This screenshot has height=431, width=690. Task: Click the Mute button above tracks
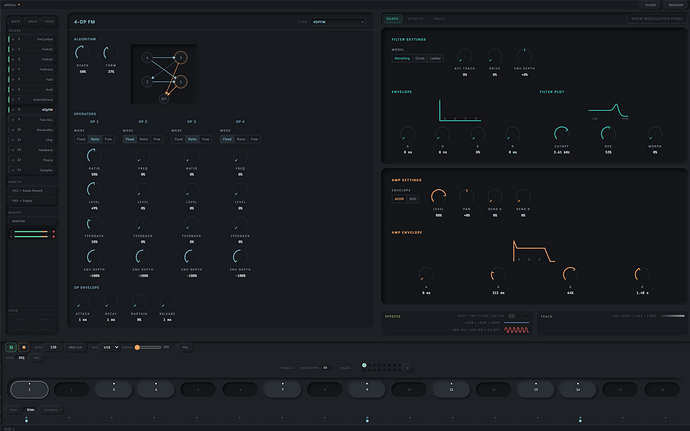[16, 21]
